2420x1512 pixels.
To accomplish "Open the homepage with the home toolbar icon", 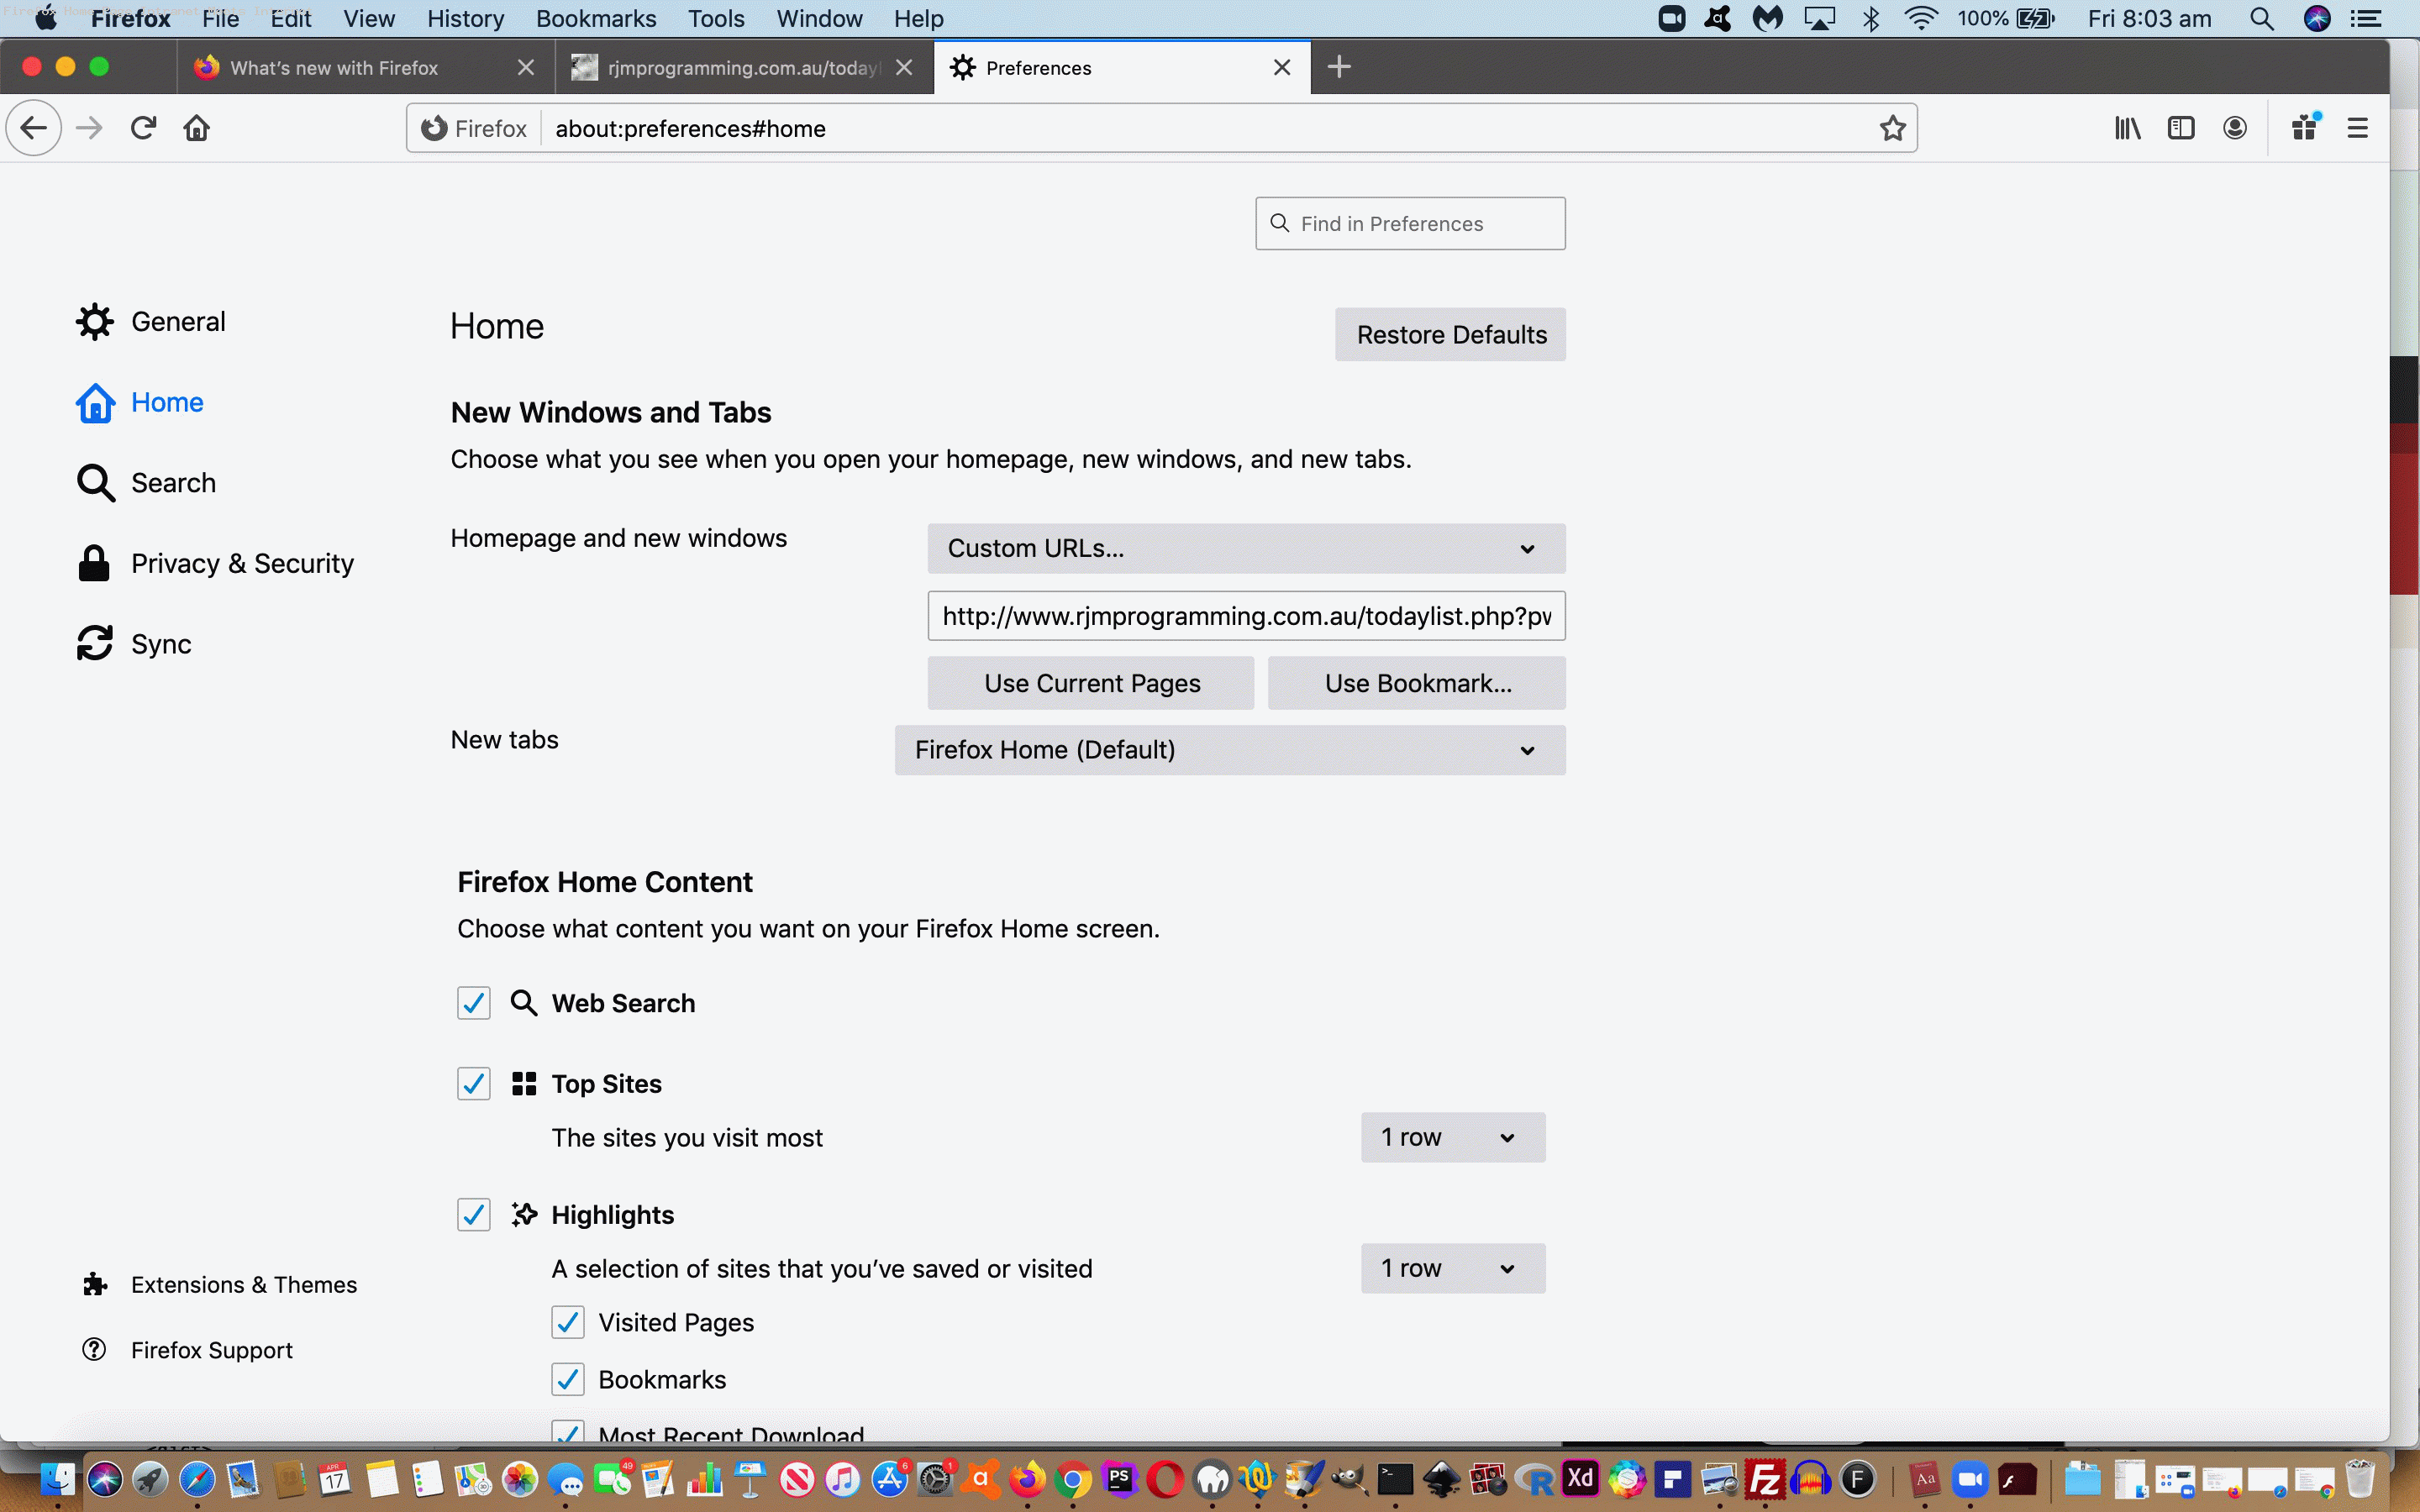I will (197, 128).
